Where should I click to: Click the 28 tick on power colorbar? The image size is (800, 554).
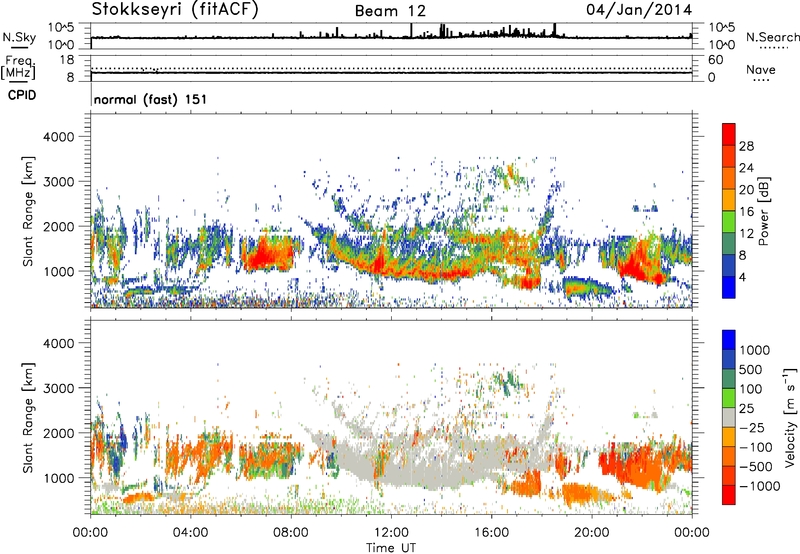click(x=746, y=146)
